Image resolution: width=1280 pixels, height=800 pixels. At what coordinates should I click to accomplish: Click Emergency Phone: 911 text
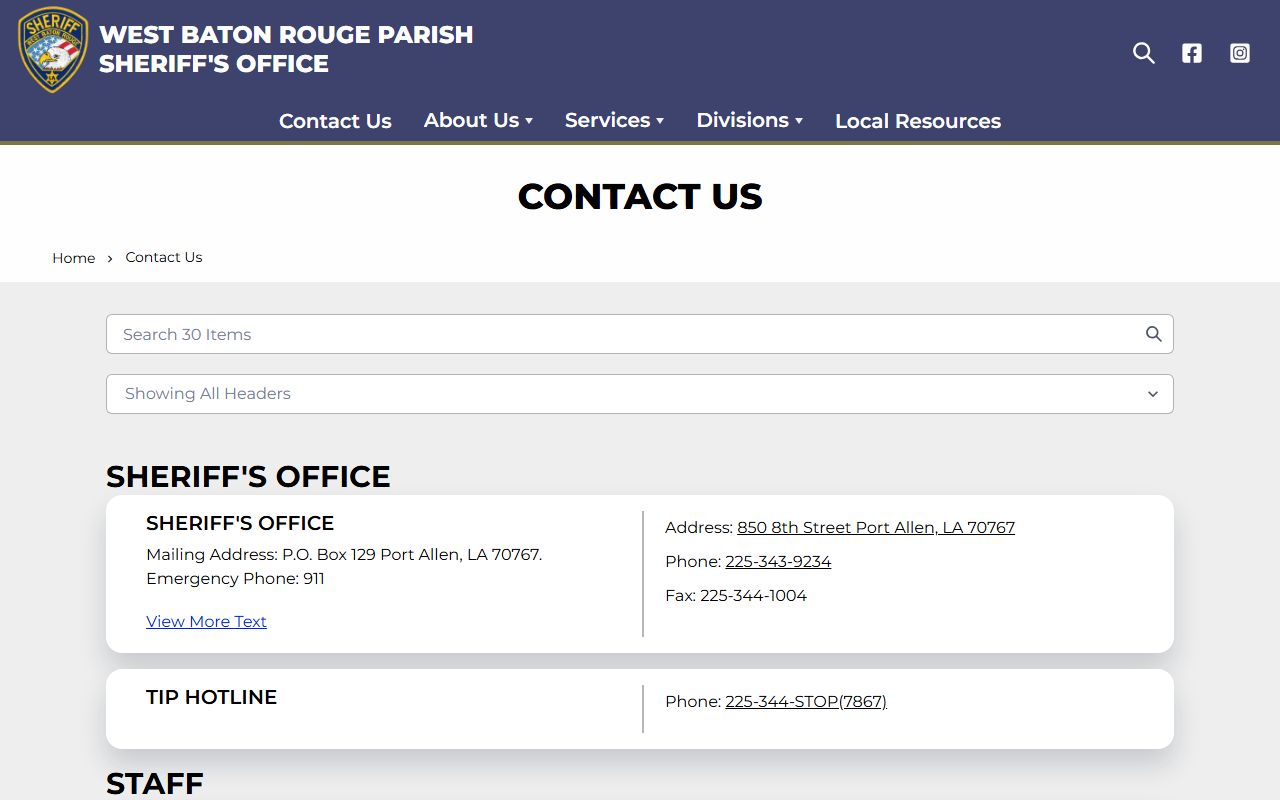pos(235,578)
